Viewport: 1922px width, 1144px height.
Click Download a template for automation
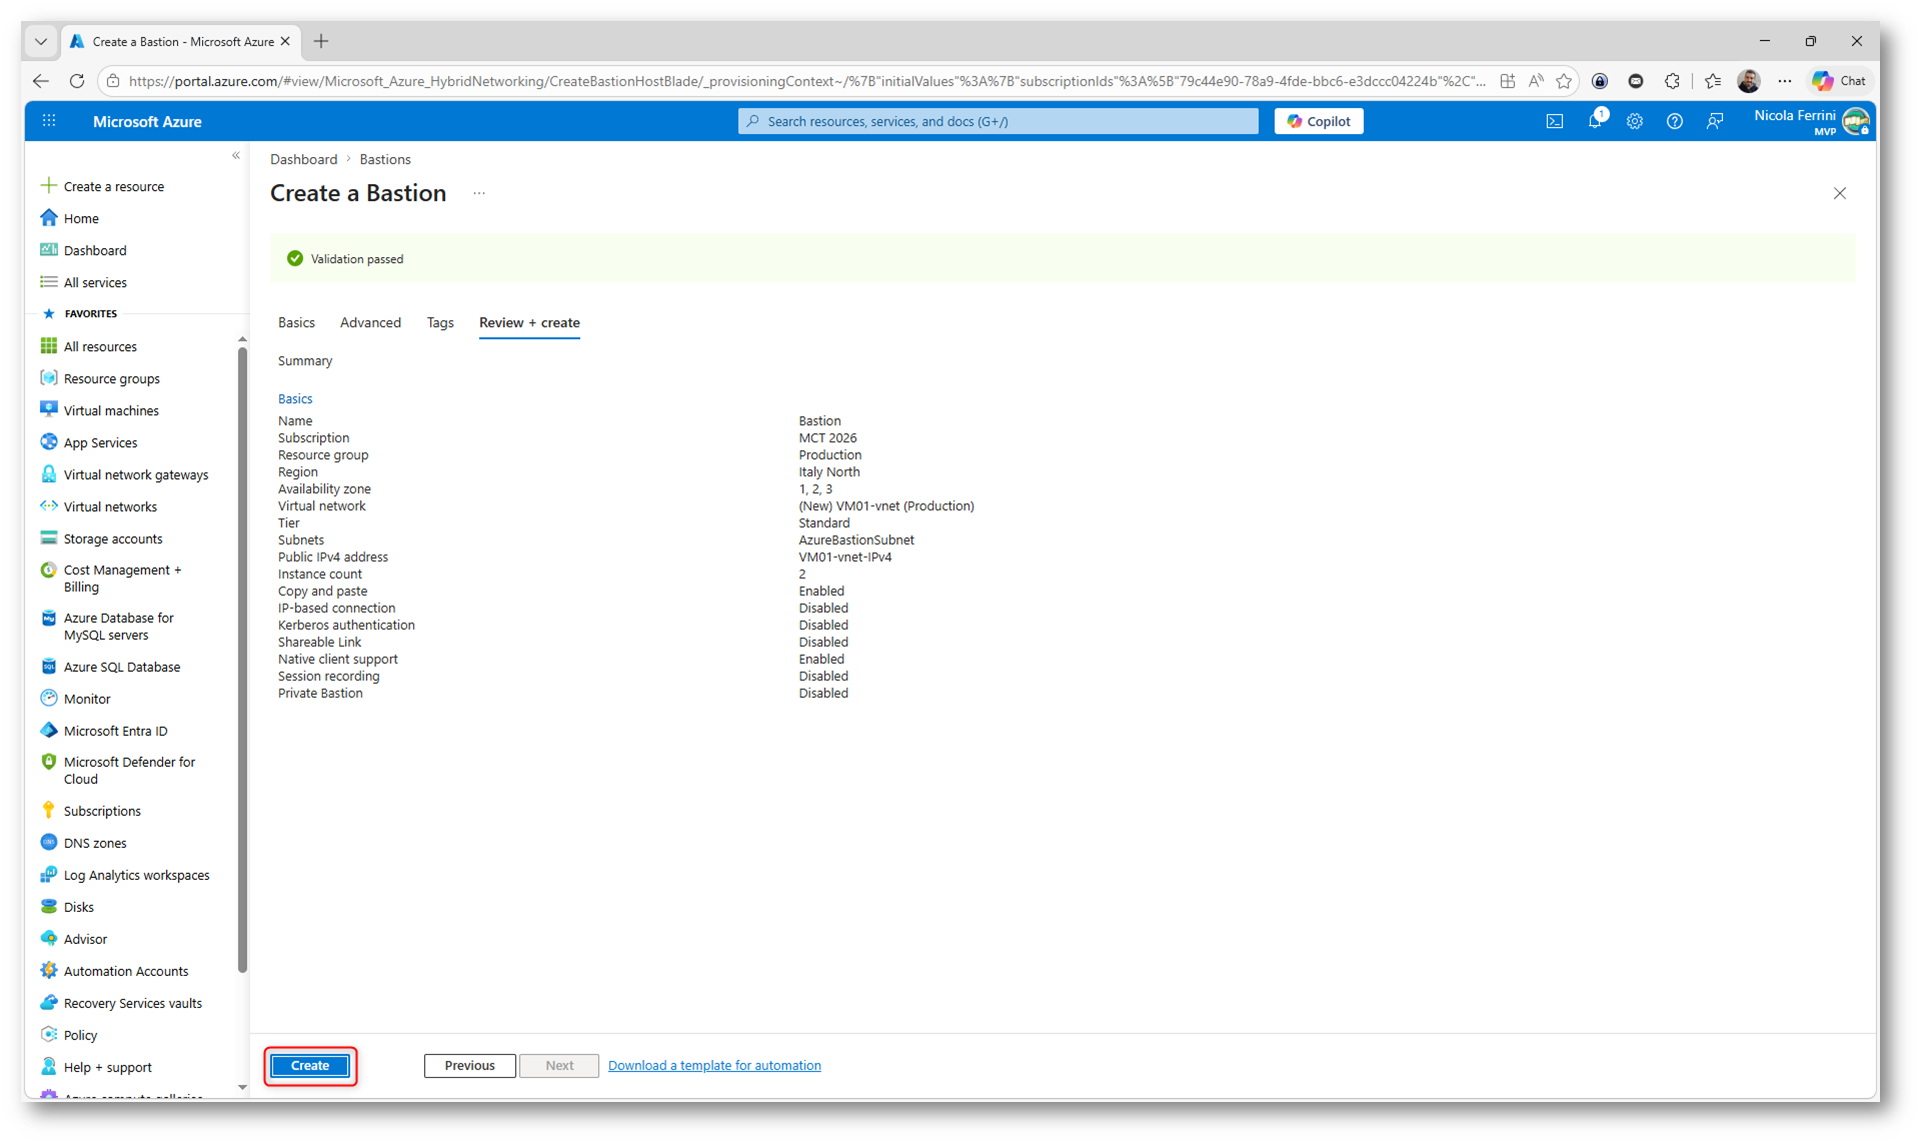(714, 1066)
